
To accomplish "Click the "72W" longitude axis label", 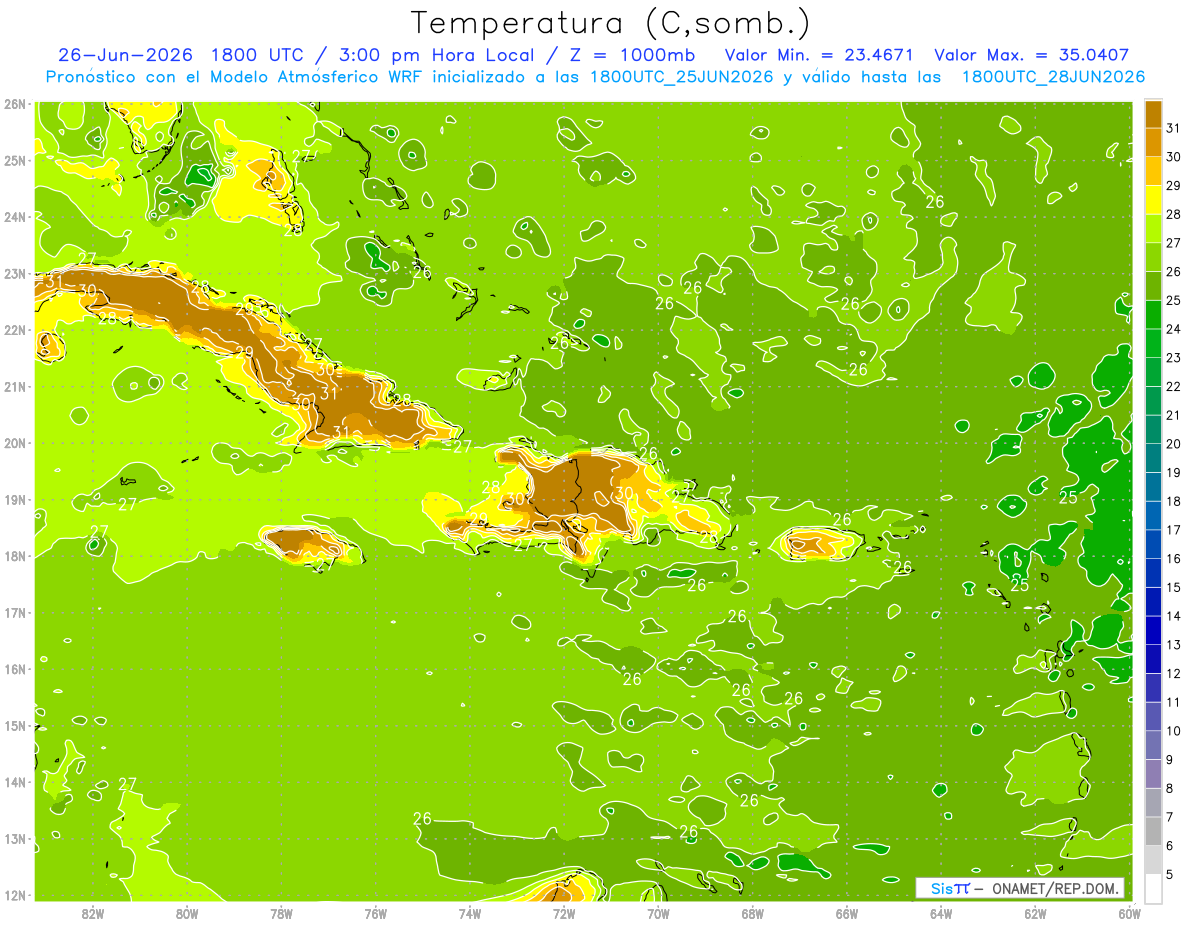I will point(564,912).
